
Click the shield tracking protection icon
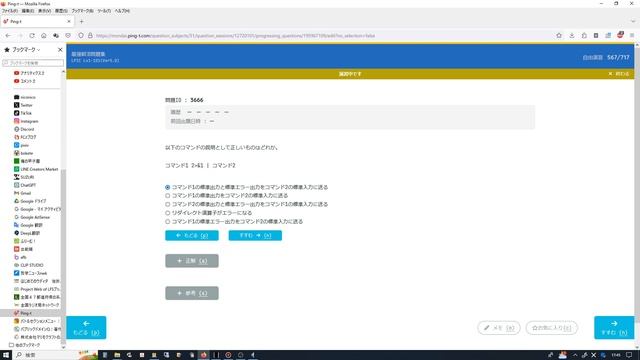pos(81,36)
